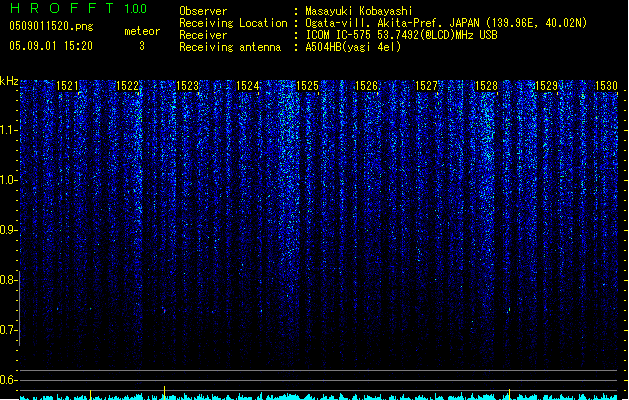Image resolution: width=629 pixels, height=400 pixels.
Task: Click the 1.0 frequency axis label
Action: point(9,180)
